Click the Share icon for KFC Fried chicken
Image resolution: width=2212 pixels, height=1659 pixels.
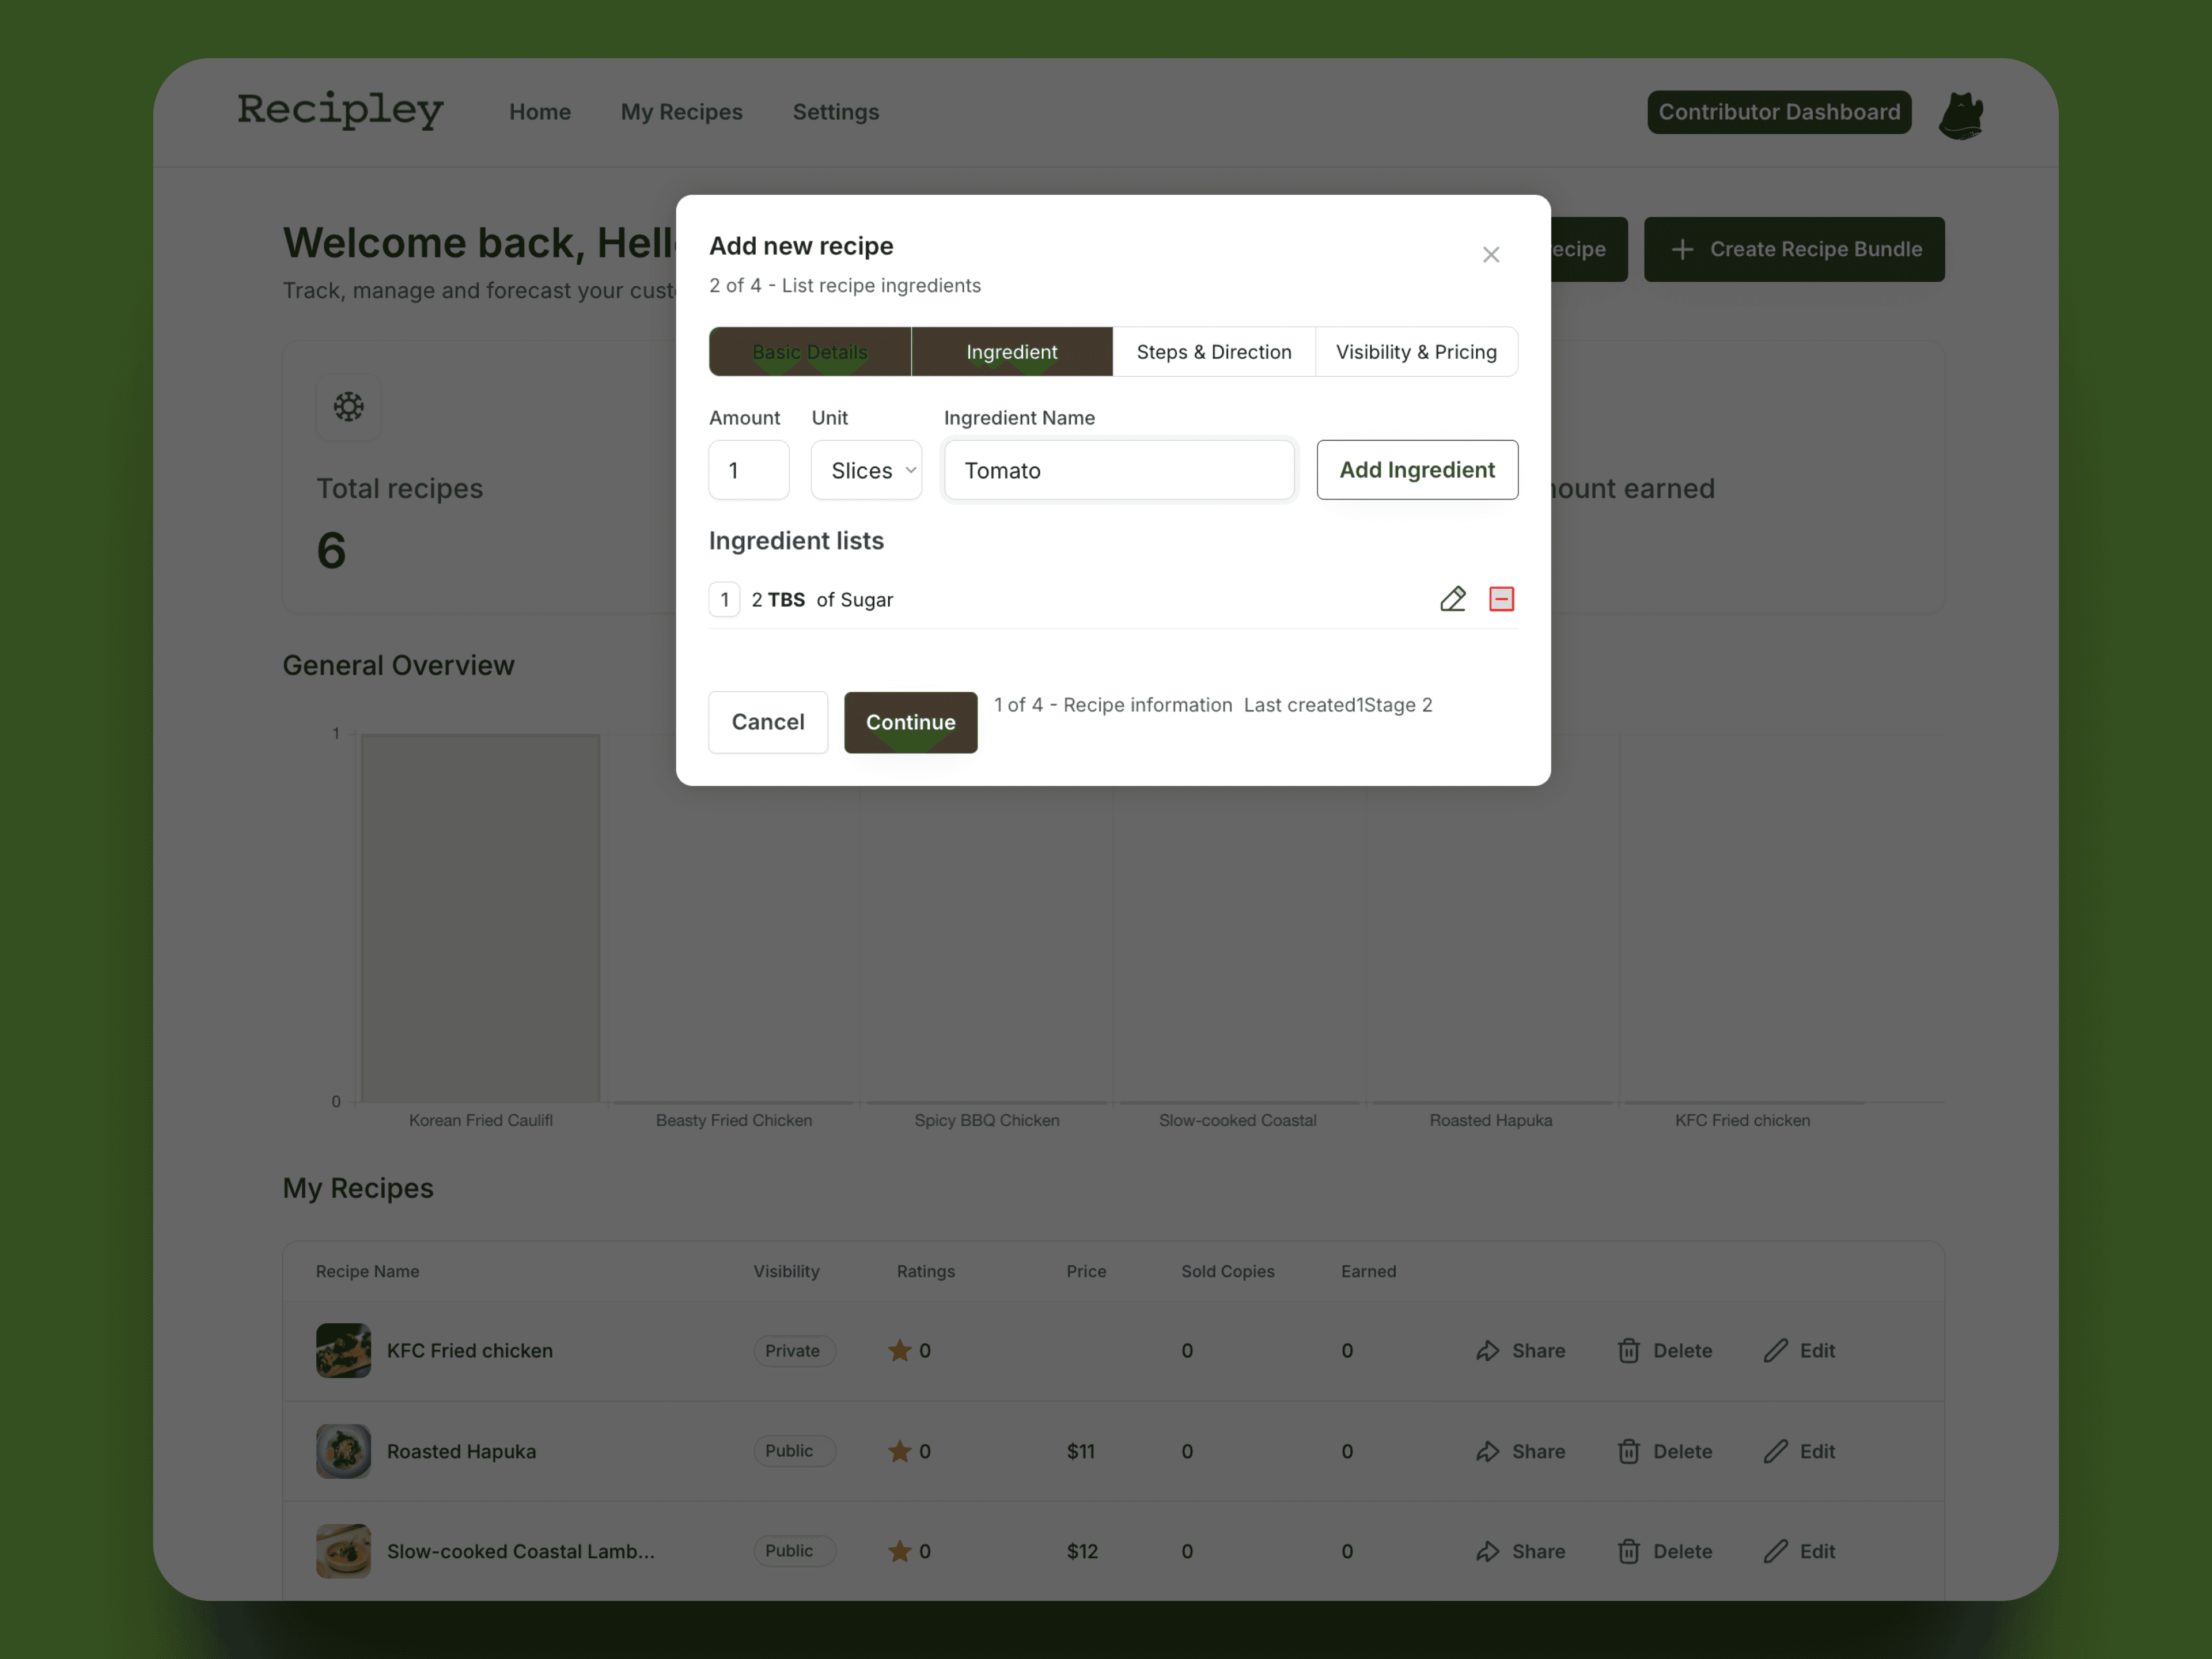pos(1488,1351)
